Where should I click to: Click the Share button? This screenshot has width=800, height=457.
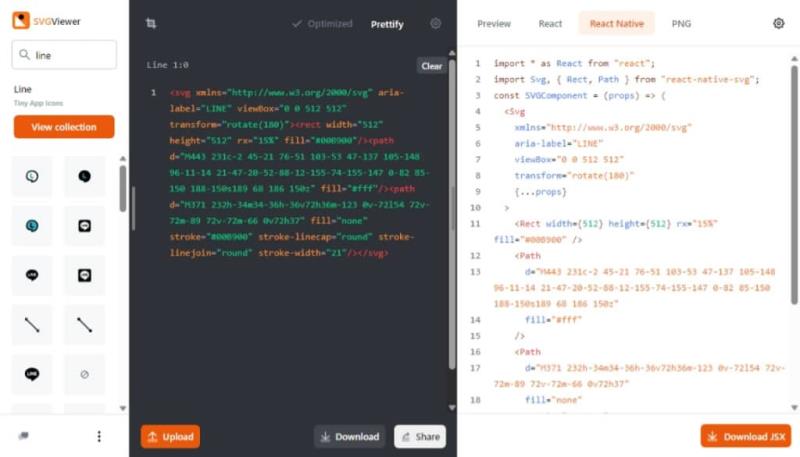420,437
